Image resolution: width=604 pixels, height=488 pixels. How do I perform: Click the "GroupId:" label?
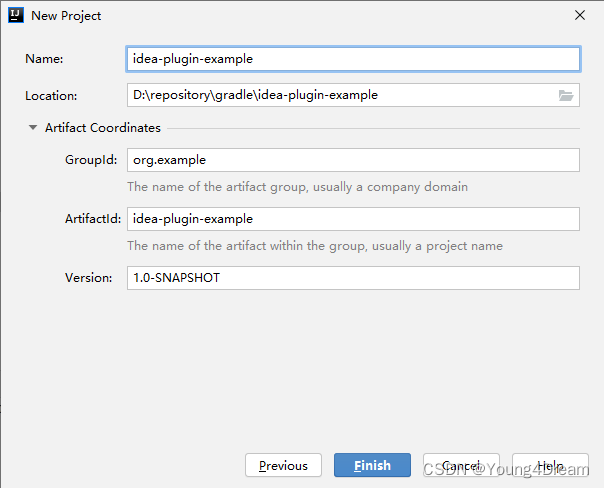(x=91, y=160)
